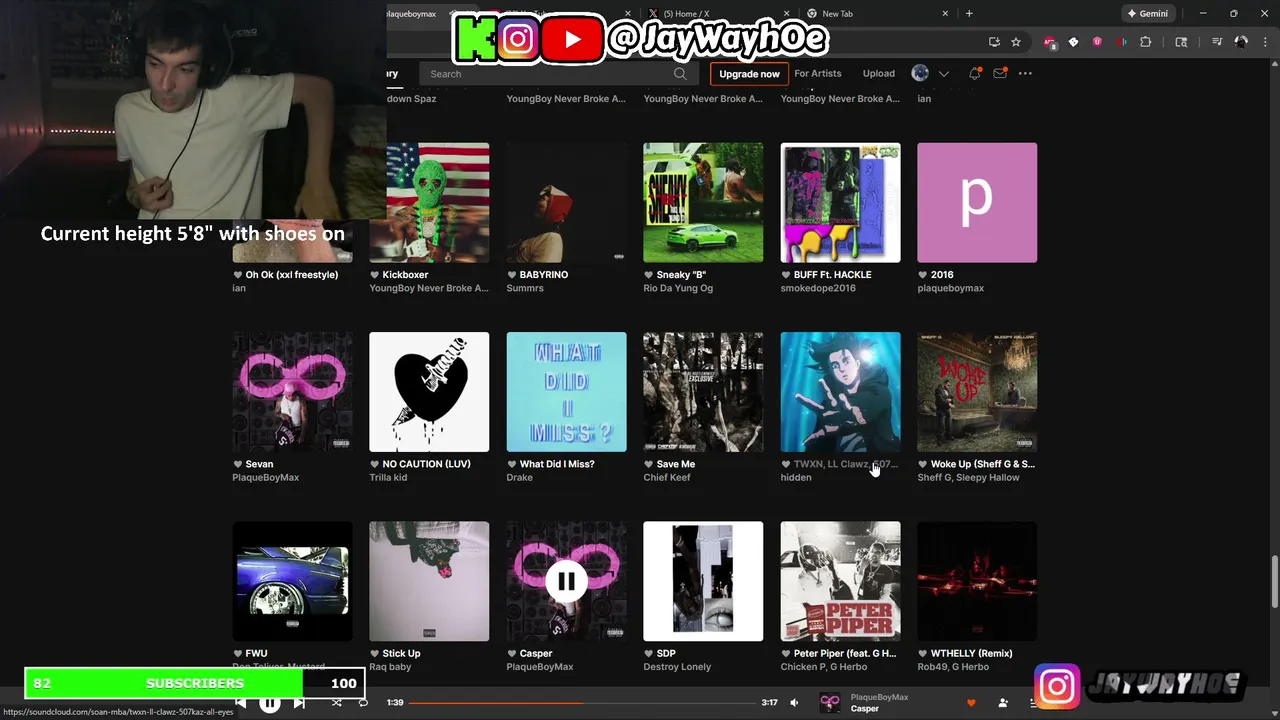The width and height of the screenshot is (1280, 720).
Task: Toggle heart on NO CAUTION (LUV)
Action: click(374, 464)
